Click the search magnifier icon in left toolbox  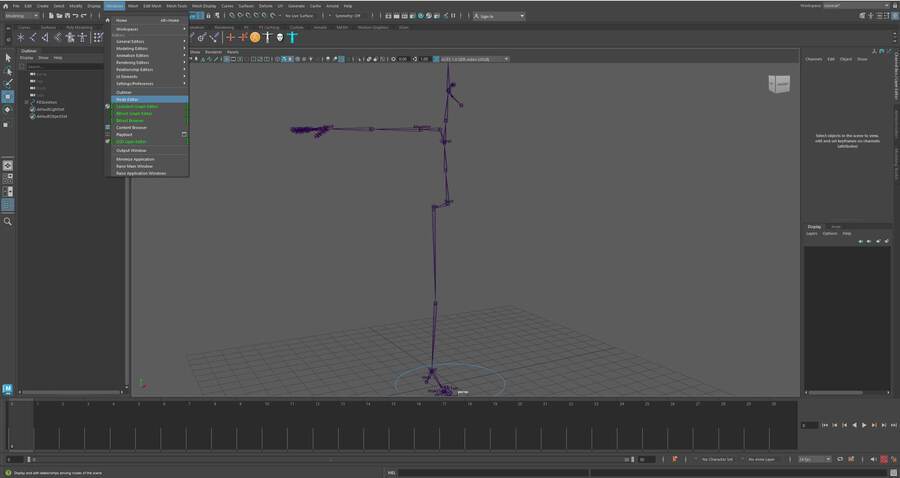click(8, 221)
